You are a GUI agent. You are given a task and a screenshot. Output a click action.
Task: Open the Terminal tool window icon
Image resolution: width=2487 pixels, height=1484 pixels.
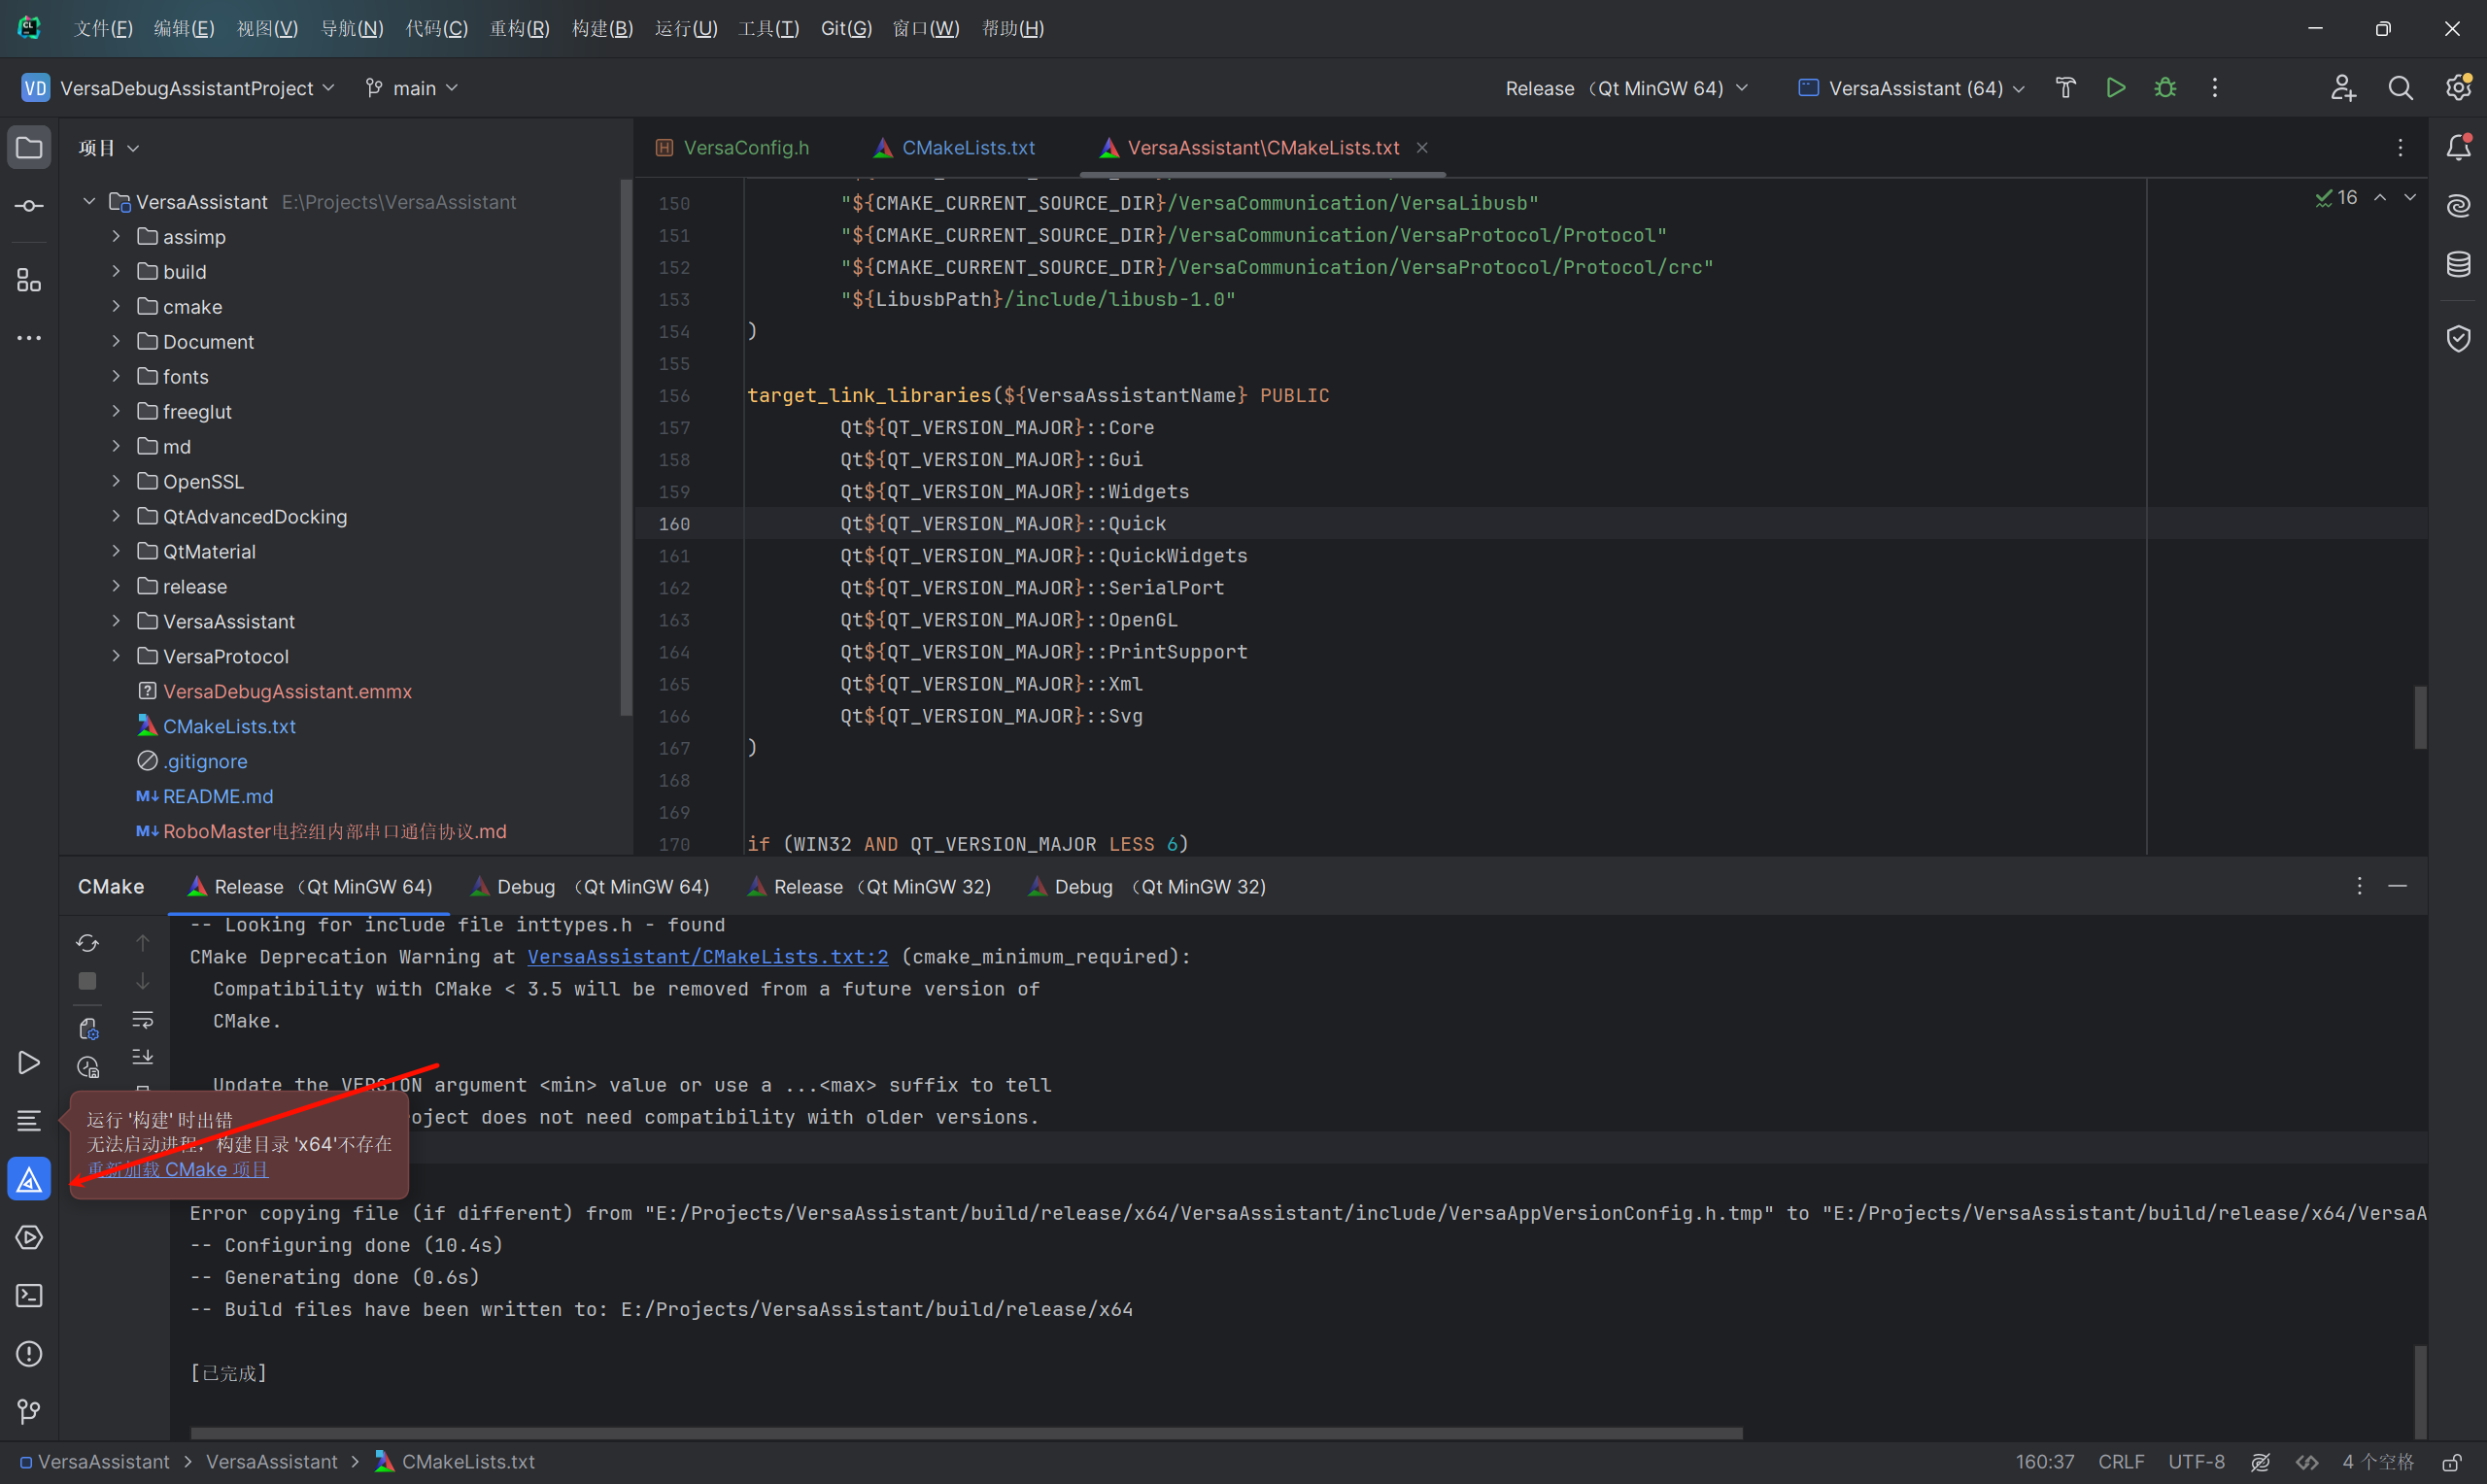(29, 1295)
